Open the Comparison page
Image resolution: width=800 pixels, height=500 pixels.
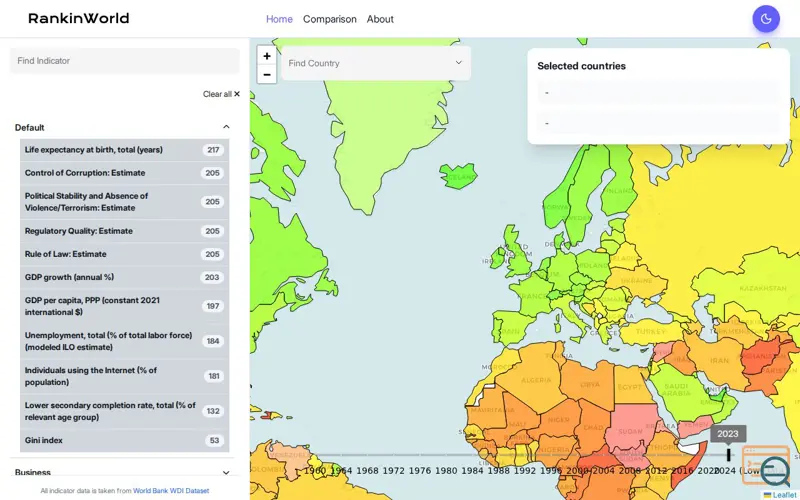tap(330, 19)
